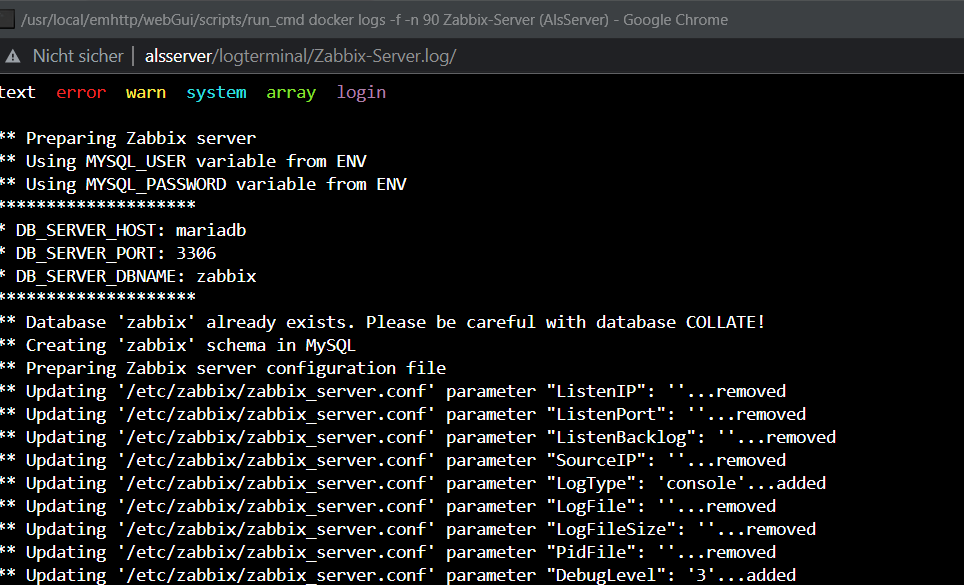Screen dimensions: 964x585
Task: Click the log line for parameter "LogFile"
Action: pos(388,506)
